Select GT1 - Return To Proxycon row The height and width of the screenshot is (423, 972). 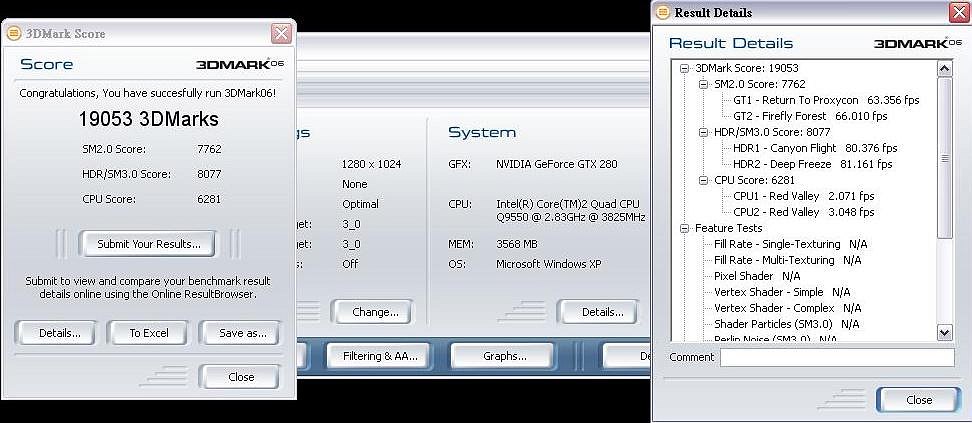tap(826, 100)
